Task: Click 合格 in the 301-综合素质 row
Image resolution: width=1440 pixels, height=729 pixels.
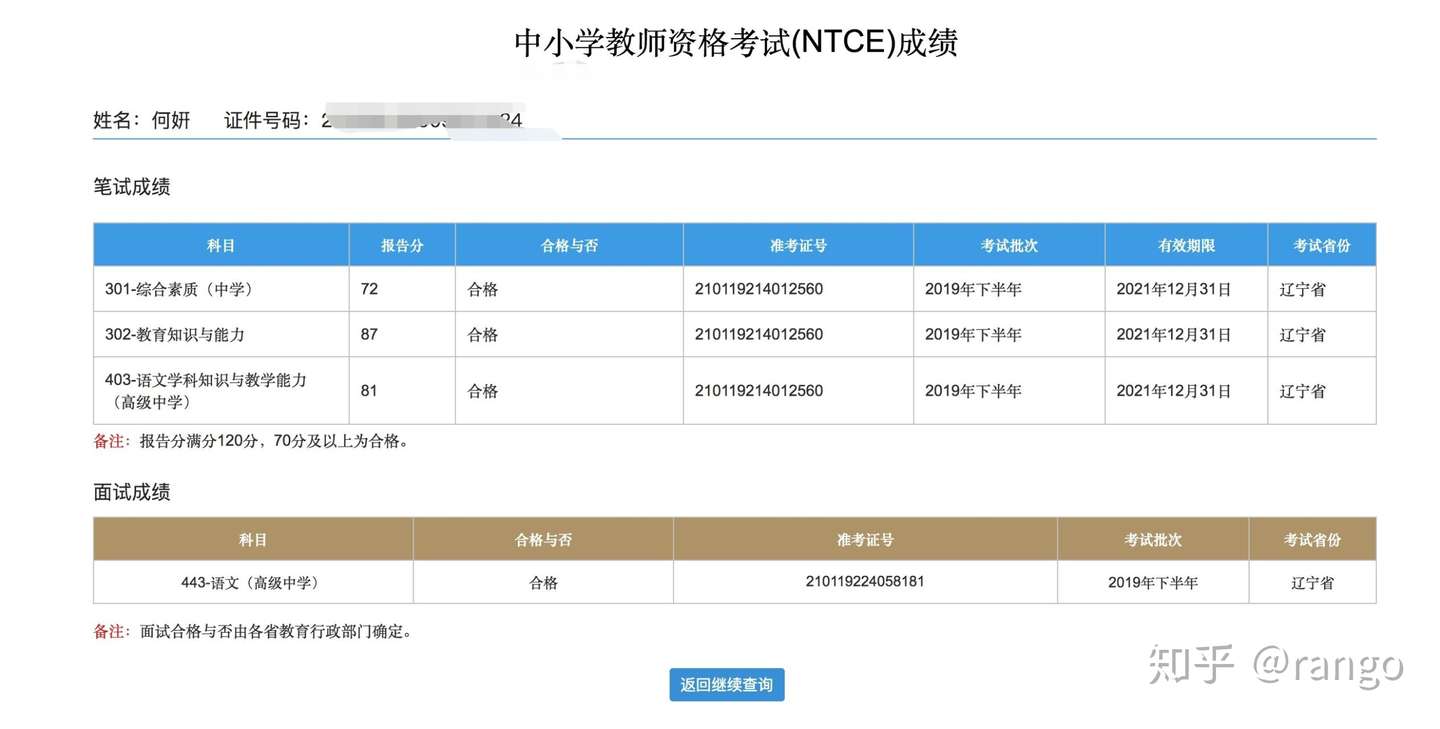Action: (x=483, y=290)
